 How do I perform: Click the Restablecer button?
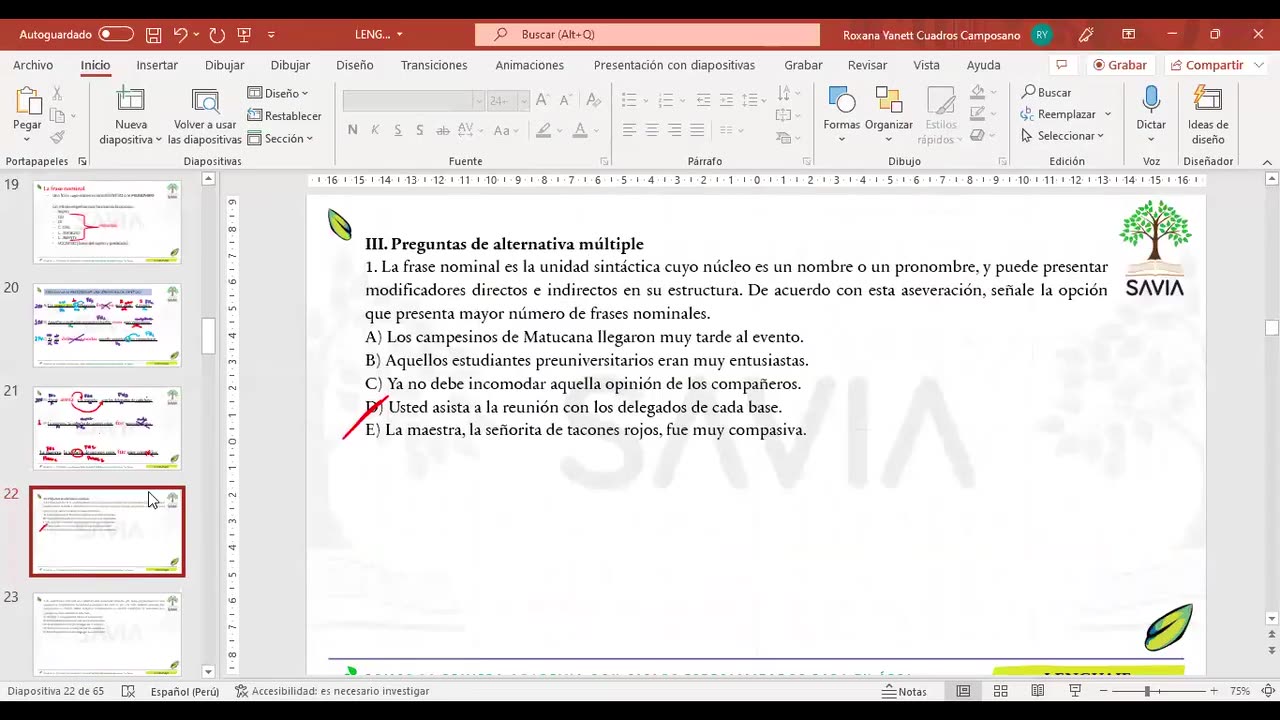click(285, 116)
